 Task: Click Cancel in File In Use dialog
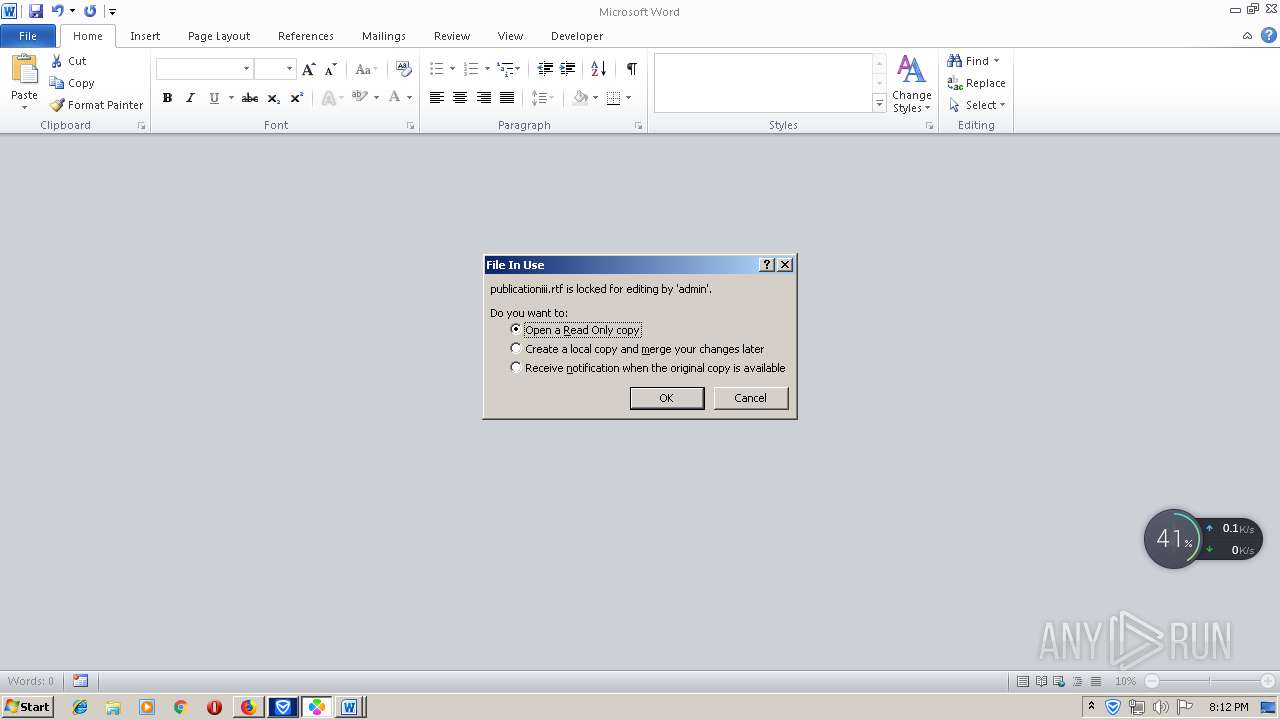pos(751,398)
